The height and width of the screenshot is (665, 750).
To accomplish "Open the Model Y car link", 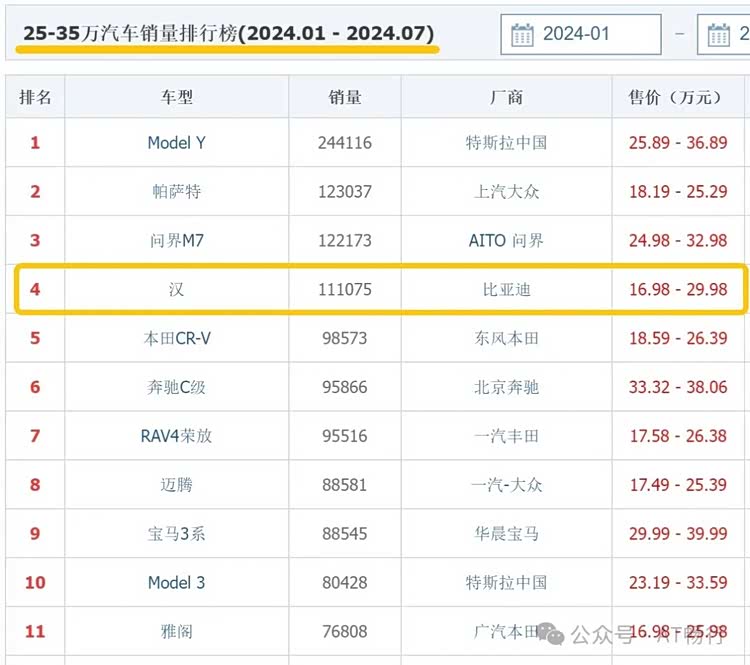I will pos(176,143).
